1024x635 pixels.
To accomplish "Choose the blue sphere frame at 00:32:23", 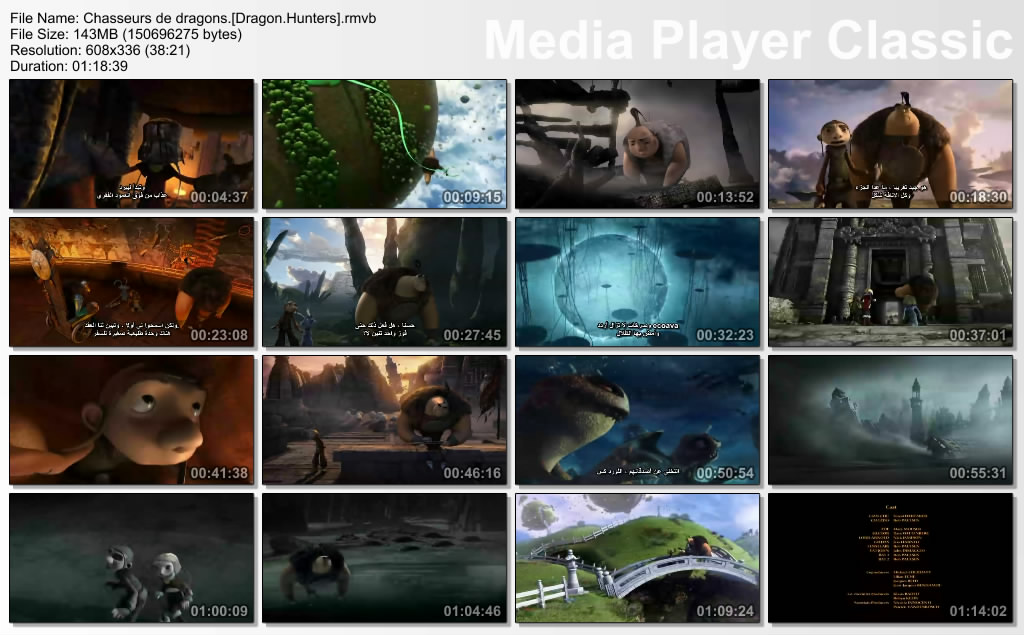I will coord(637,282).
